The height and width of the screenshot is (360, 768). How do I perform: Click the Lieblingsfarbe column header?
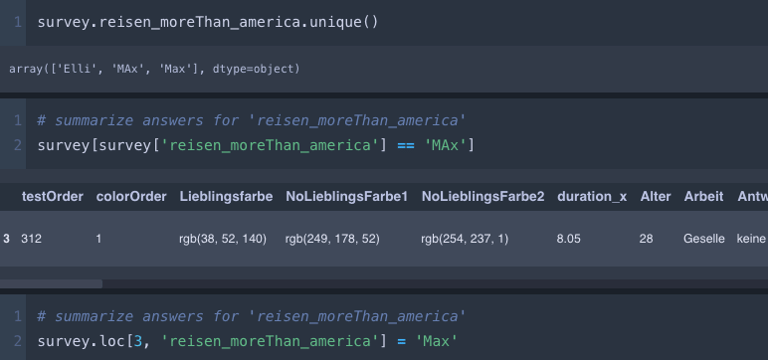click(x=226, y=196)
